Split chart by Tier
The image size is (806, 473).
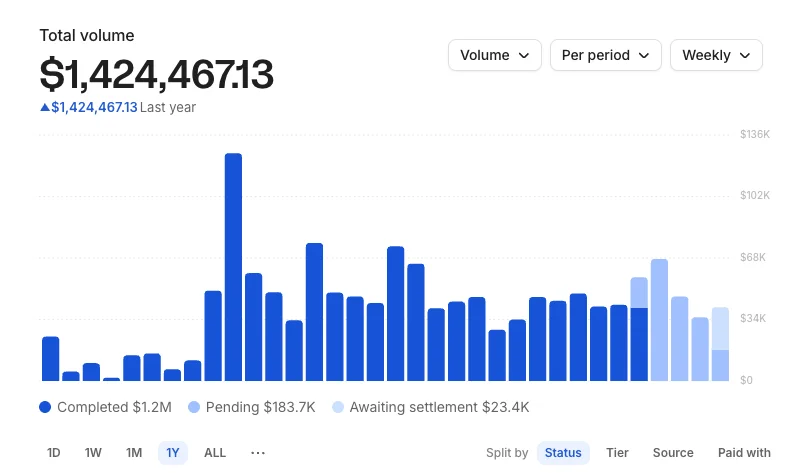[x=617, y=452]
